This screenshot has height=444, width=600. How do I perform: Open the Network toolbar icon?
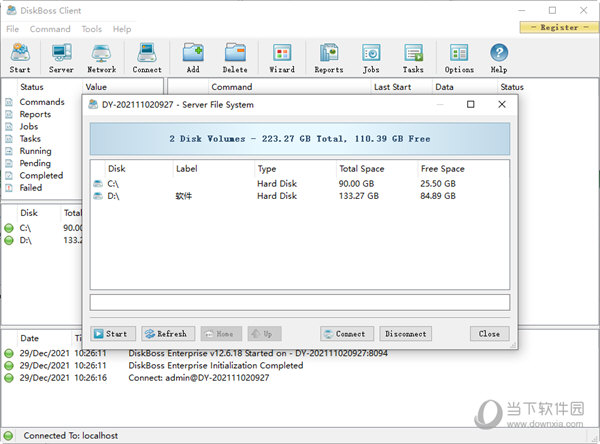tap(101, 58)
